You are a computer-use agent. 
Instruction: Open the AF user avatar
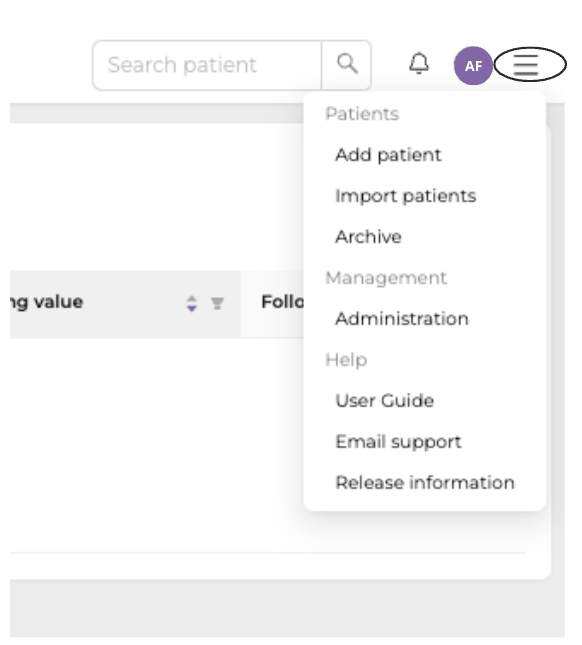pos(473,65)
